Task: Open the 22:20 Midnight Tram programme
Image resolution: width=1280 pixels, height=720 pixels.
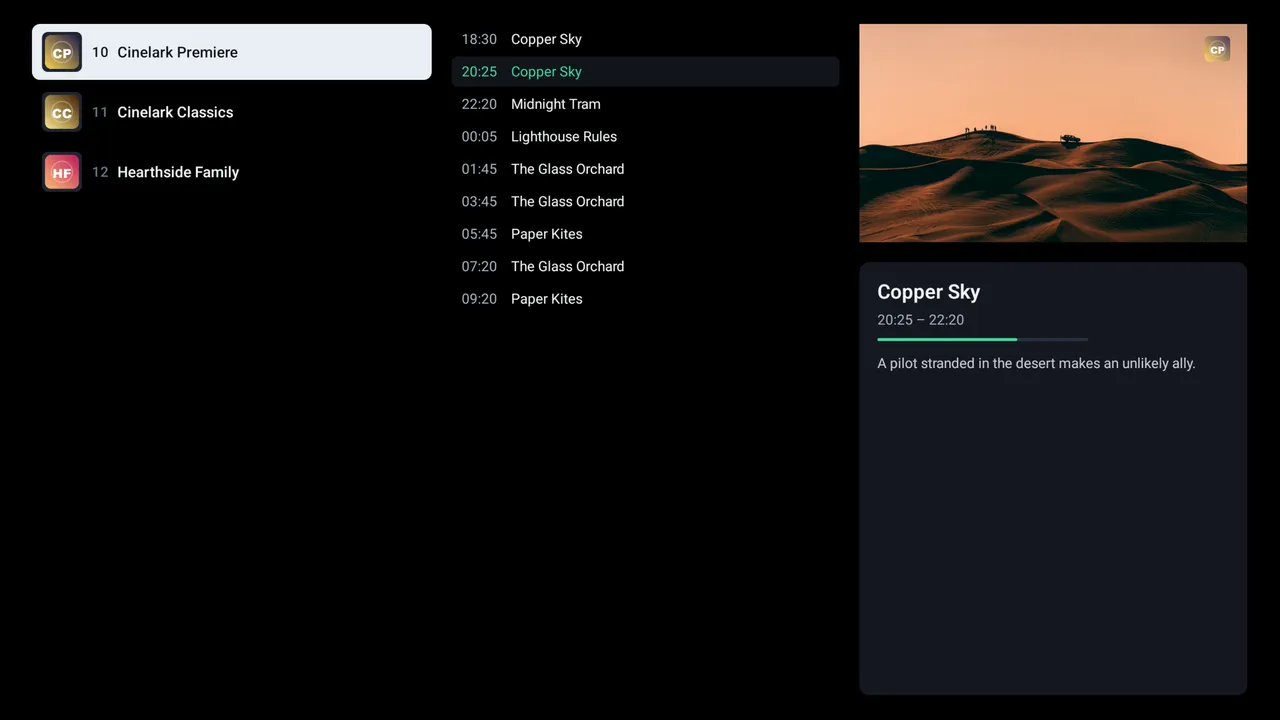Action: click(645, 104)
